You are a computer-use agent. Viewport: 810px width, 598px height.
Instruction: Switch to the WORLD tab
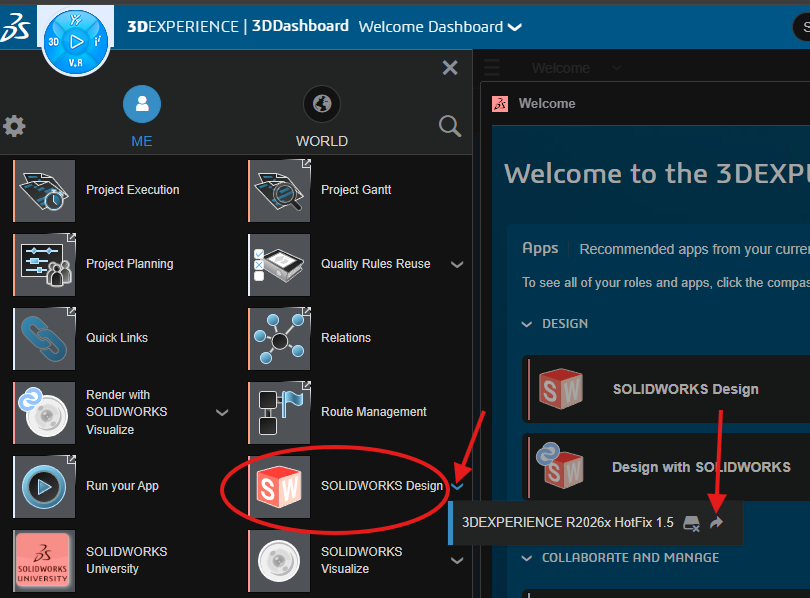tap(321, 116)
